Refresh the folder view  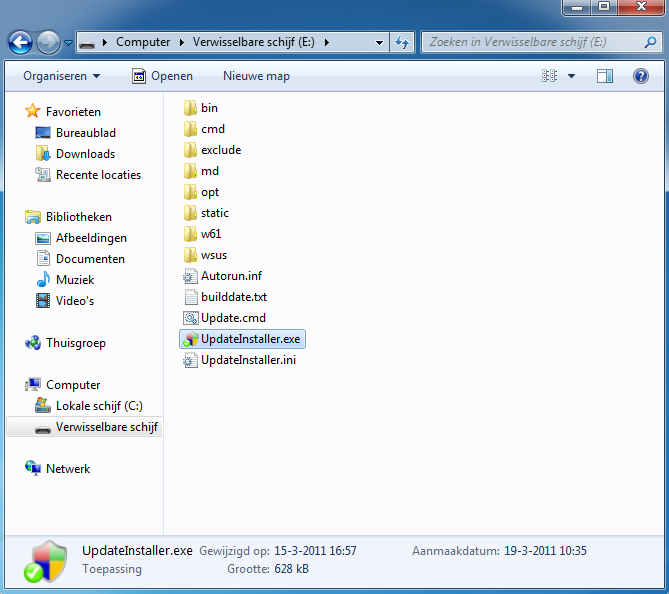401,42
